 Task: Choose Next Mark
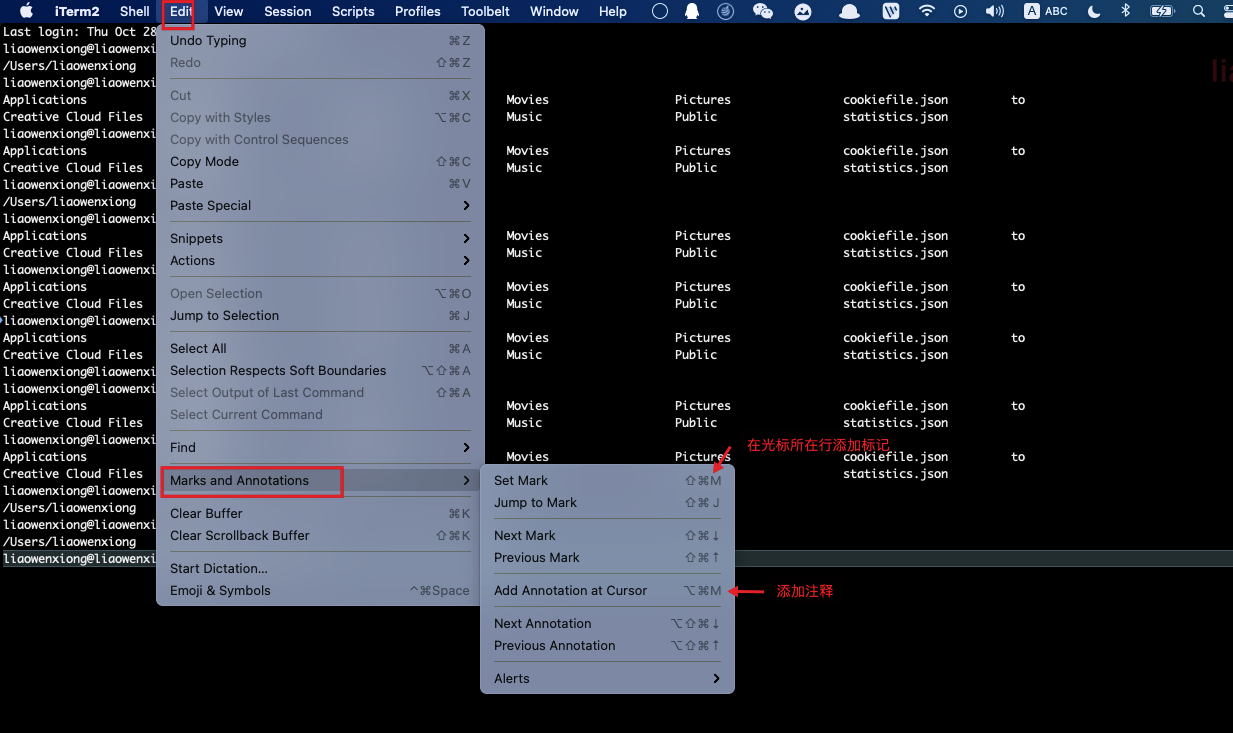point(608,536)
